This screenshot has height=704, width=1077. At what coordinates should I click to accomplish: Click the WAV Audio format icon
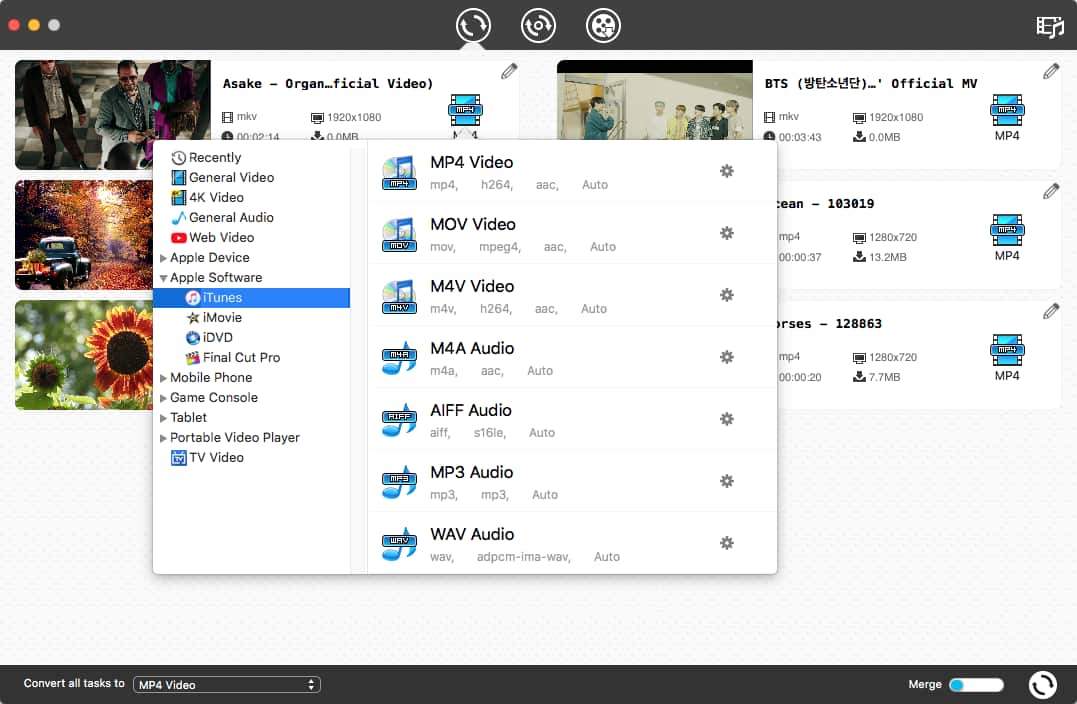399,543
